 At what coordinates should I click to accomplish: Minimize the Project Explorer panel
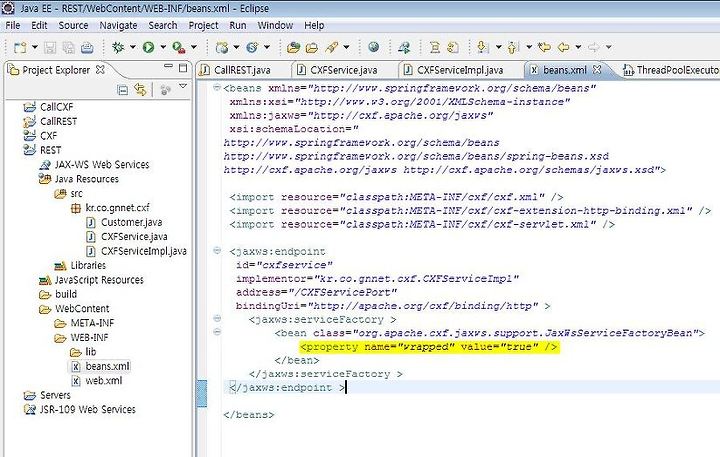[x=169, y=67]
